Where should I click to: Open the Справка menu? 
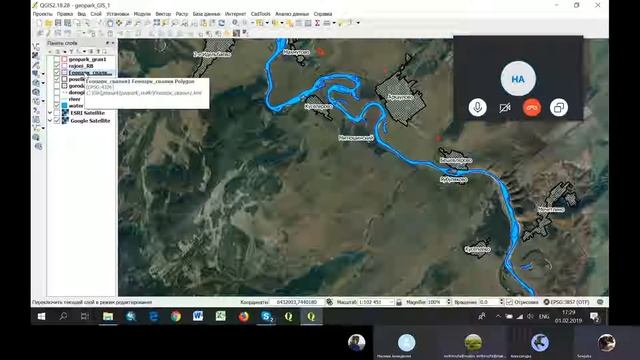click(323, 14)
